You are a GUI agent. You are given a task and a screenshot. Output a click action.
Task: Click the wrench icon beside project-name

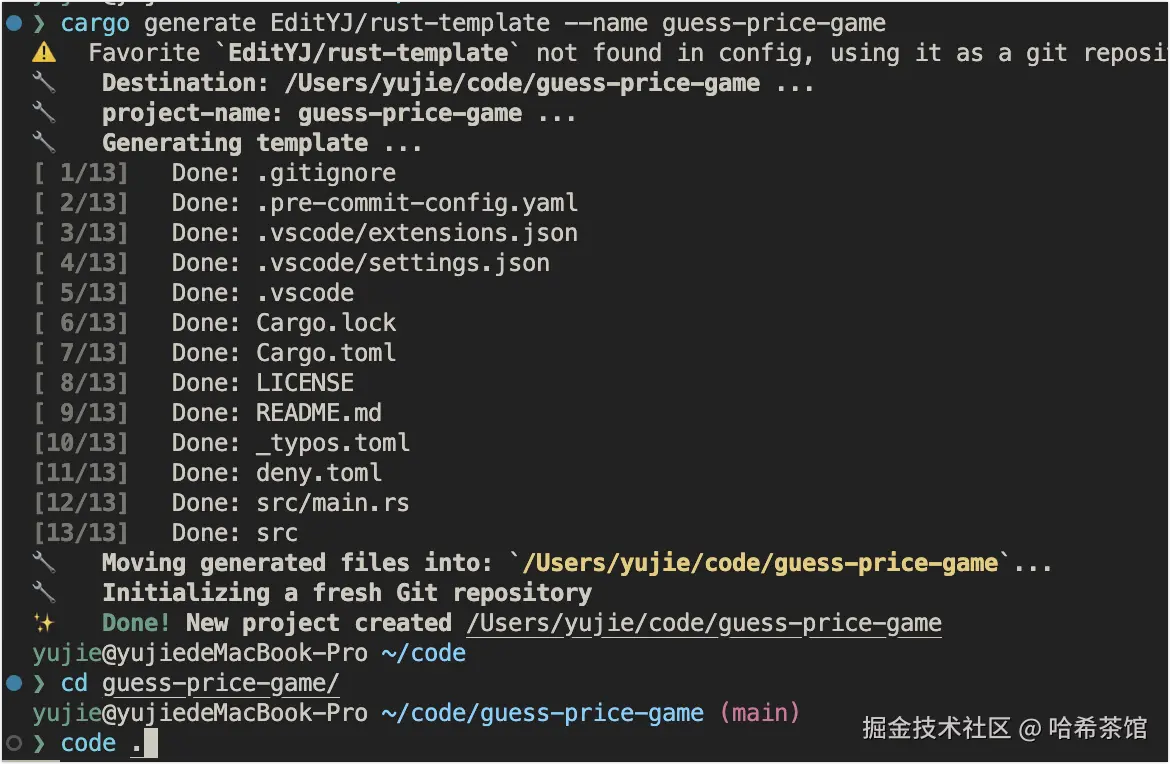coord(44,113)
